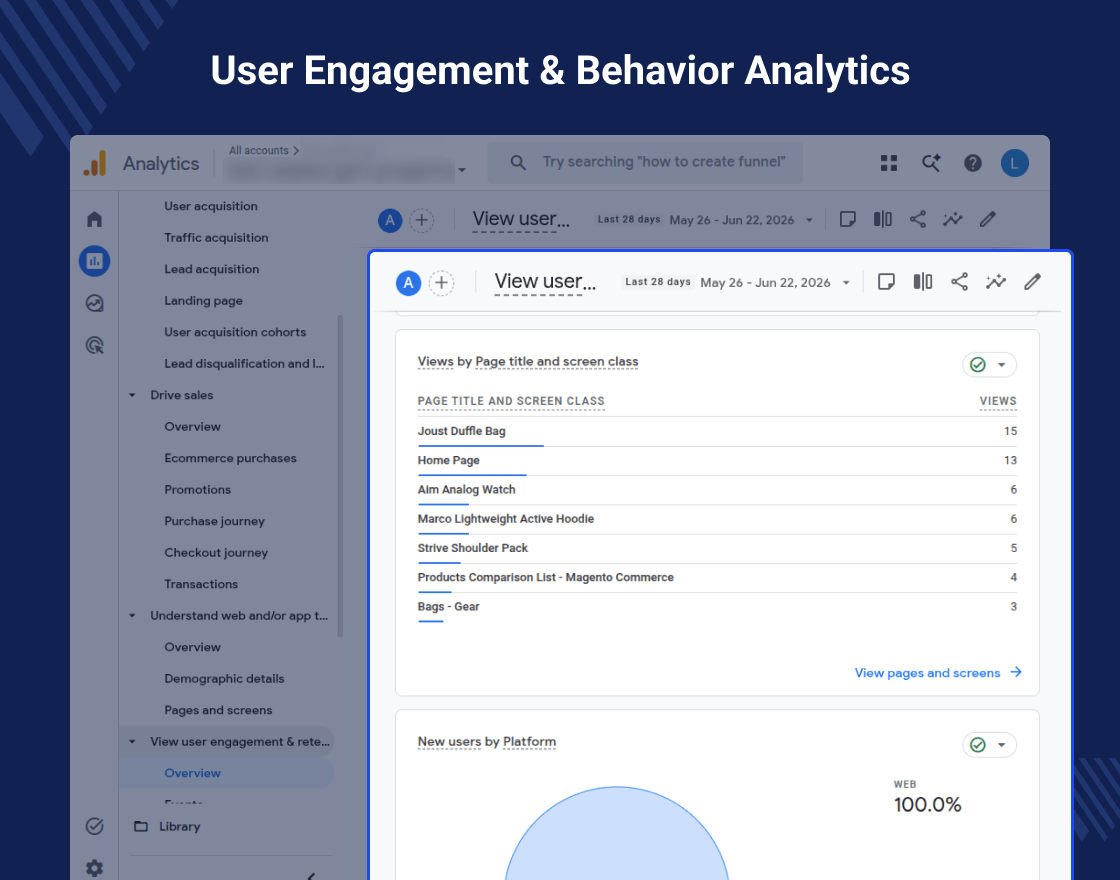Open Insights sparkline icon in foreground toolbar
Image resolution: width=1120 pixels, height=880 pixels.
point(996,281)
